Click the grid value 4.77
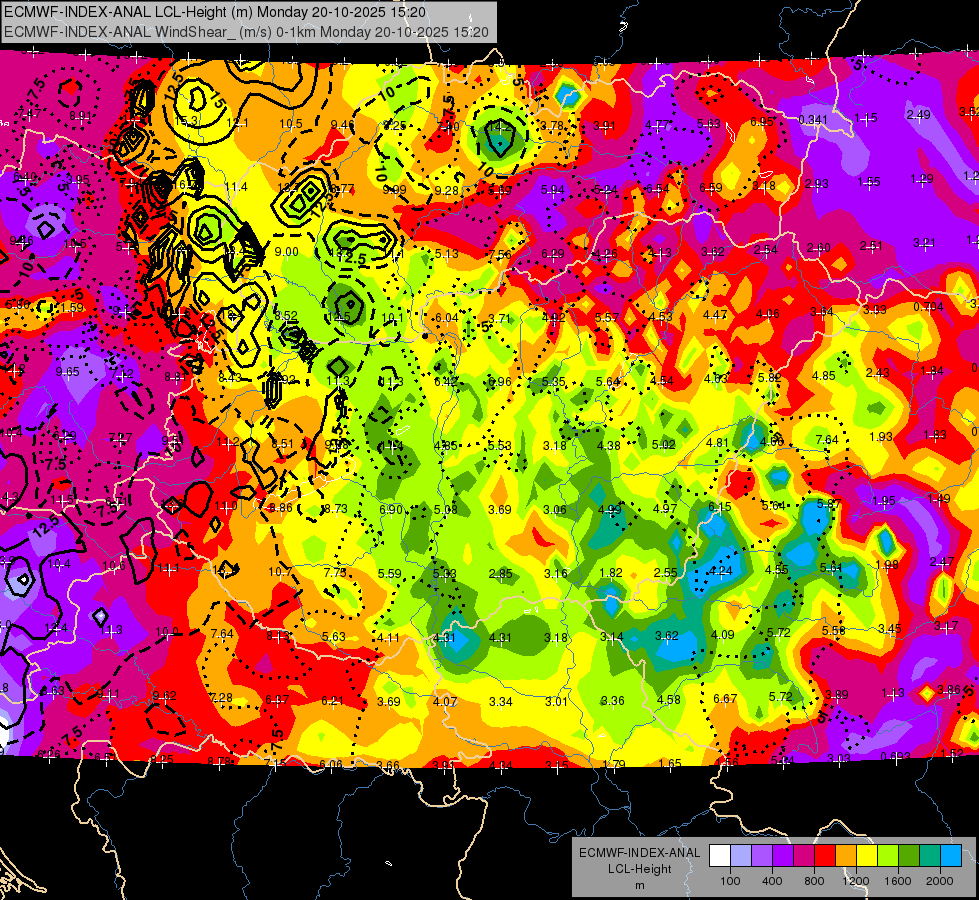979x900 pixels. 658,124
